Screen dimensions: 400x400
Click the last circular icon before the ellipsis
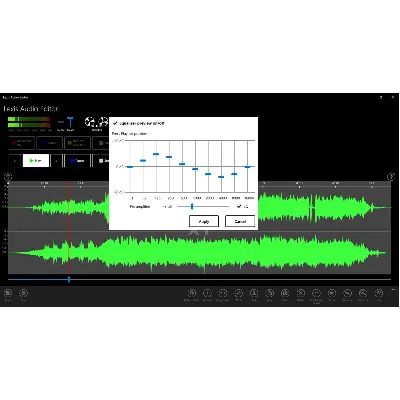379,293
